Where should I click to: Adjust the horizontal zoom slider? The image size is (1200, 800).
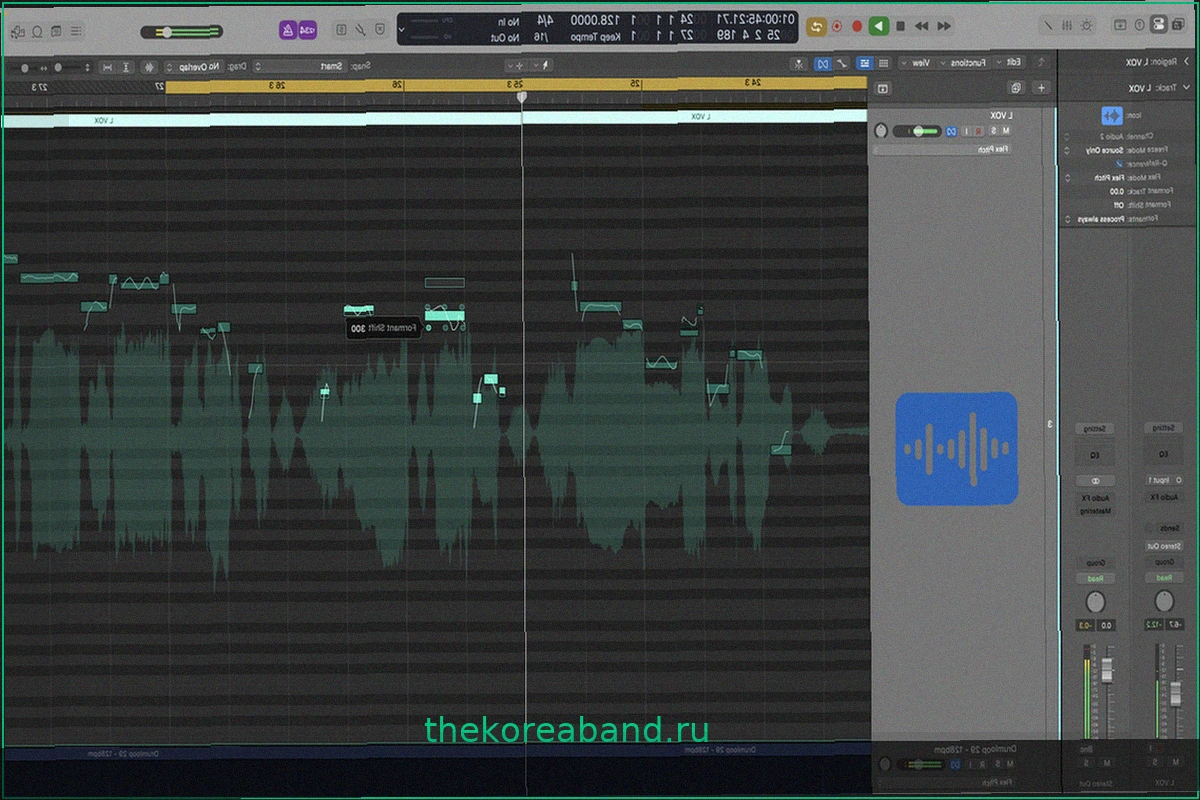25,66
